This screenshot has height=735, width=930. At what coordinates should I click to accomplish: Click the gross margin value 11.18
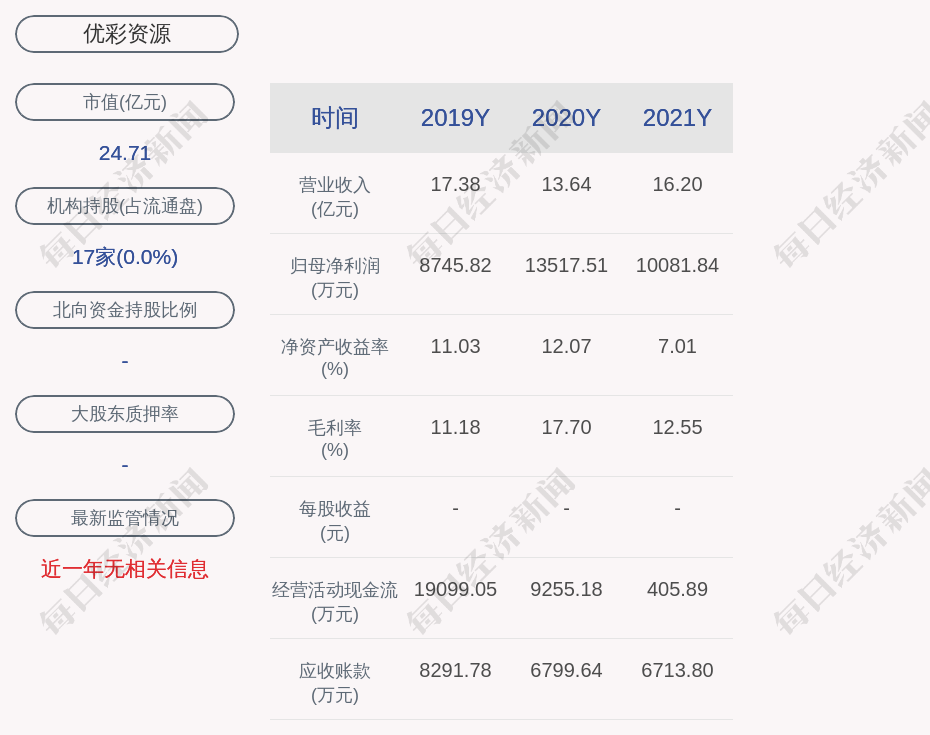click(455, 427)
